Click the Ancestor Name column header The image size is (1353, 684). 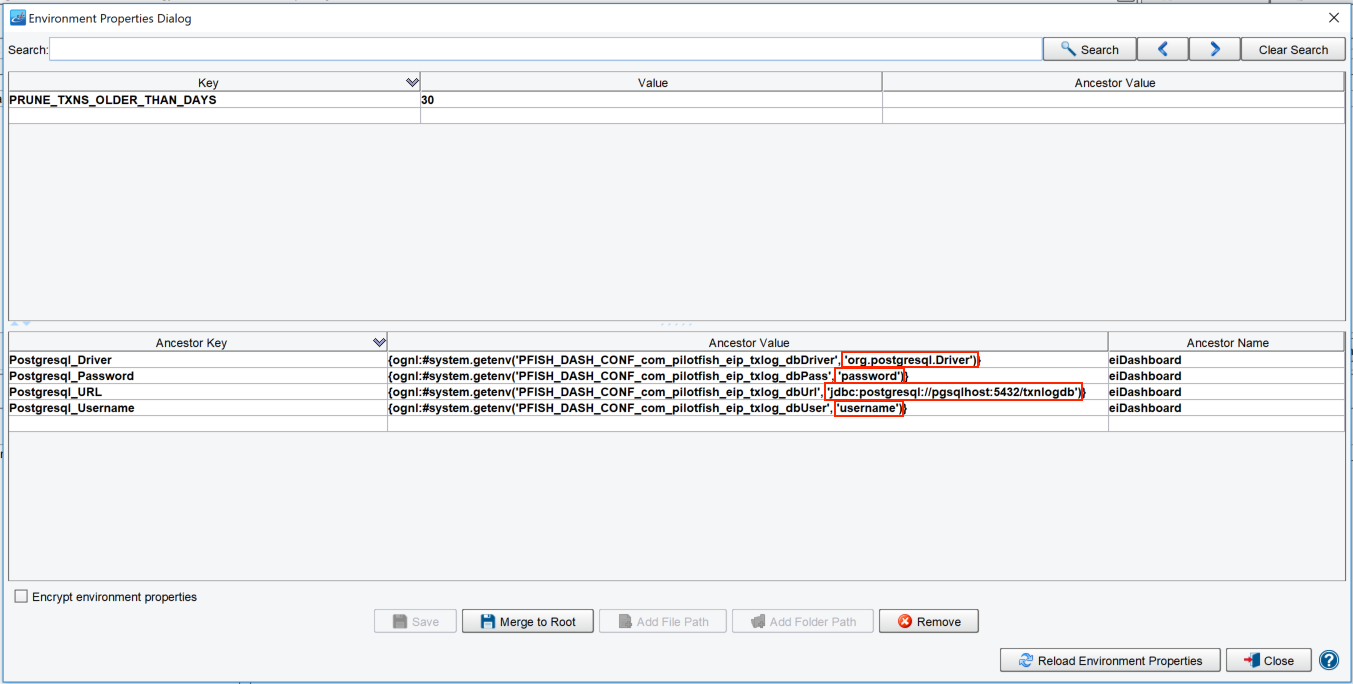pos(1226,342)
